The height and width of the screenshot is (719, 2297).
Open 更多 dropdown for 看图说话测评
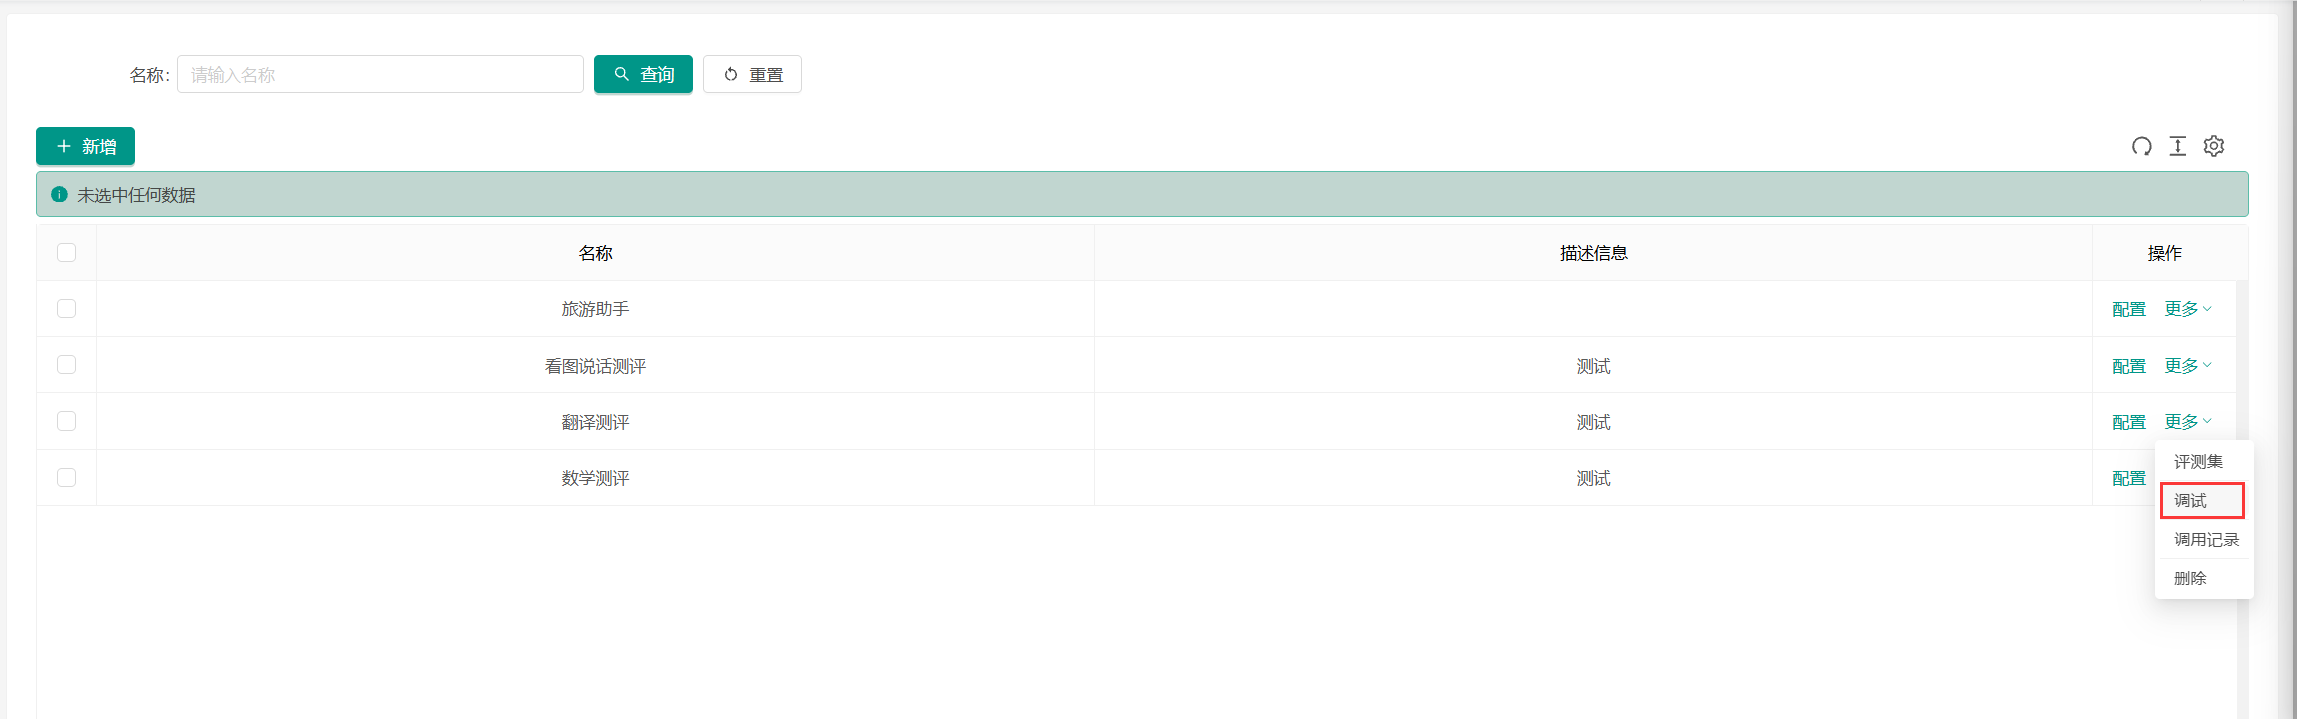point(2187,366)
